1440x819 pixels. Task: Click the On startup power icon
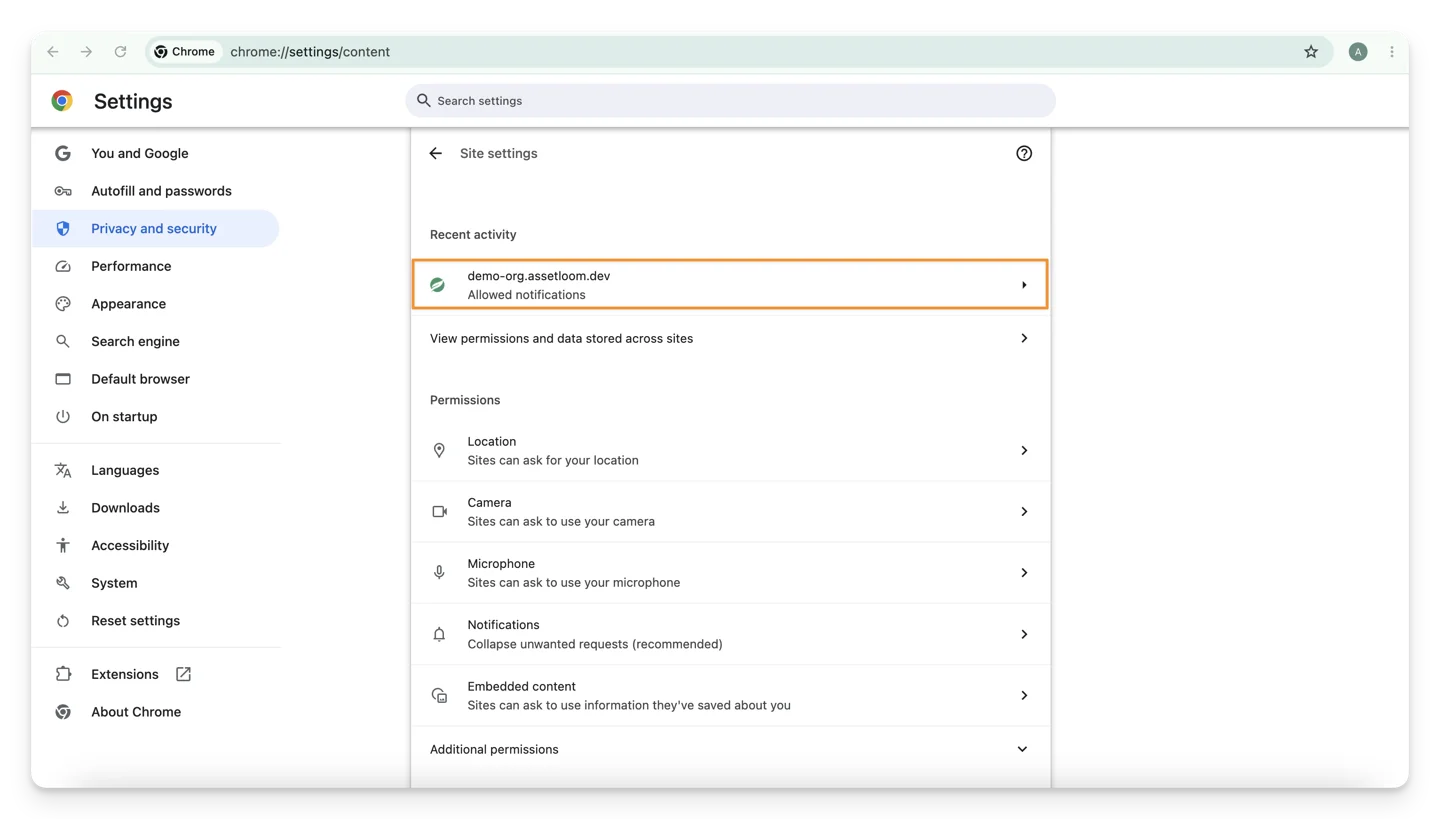click(63, 417)
